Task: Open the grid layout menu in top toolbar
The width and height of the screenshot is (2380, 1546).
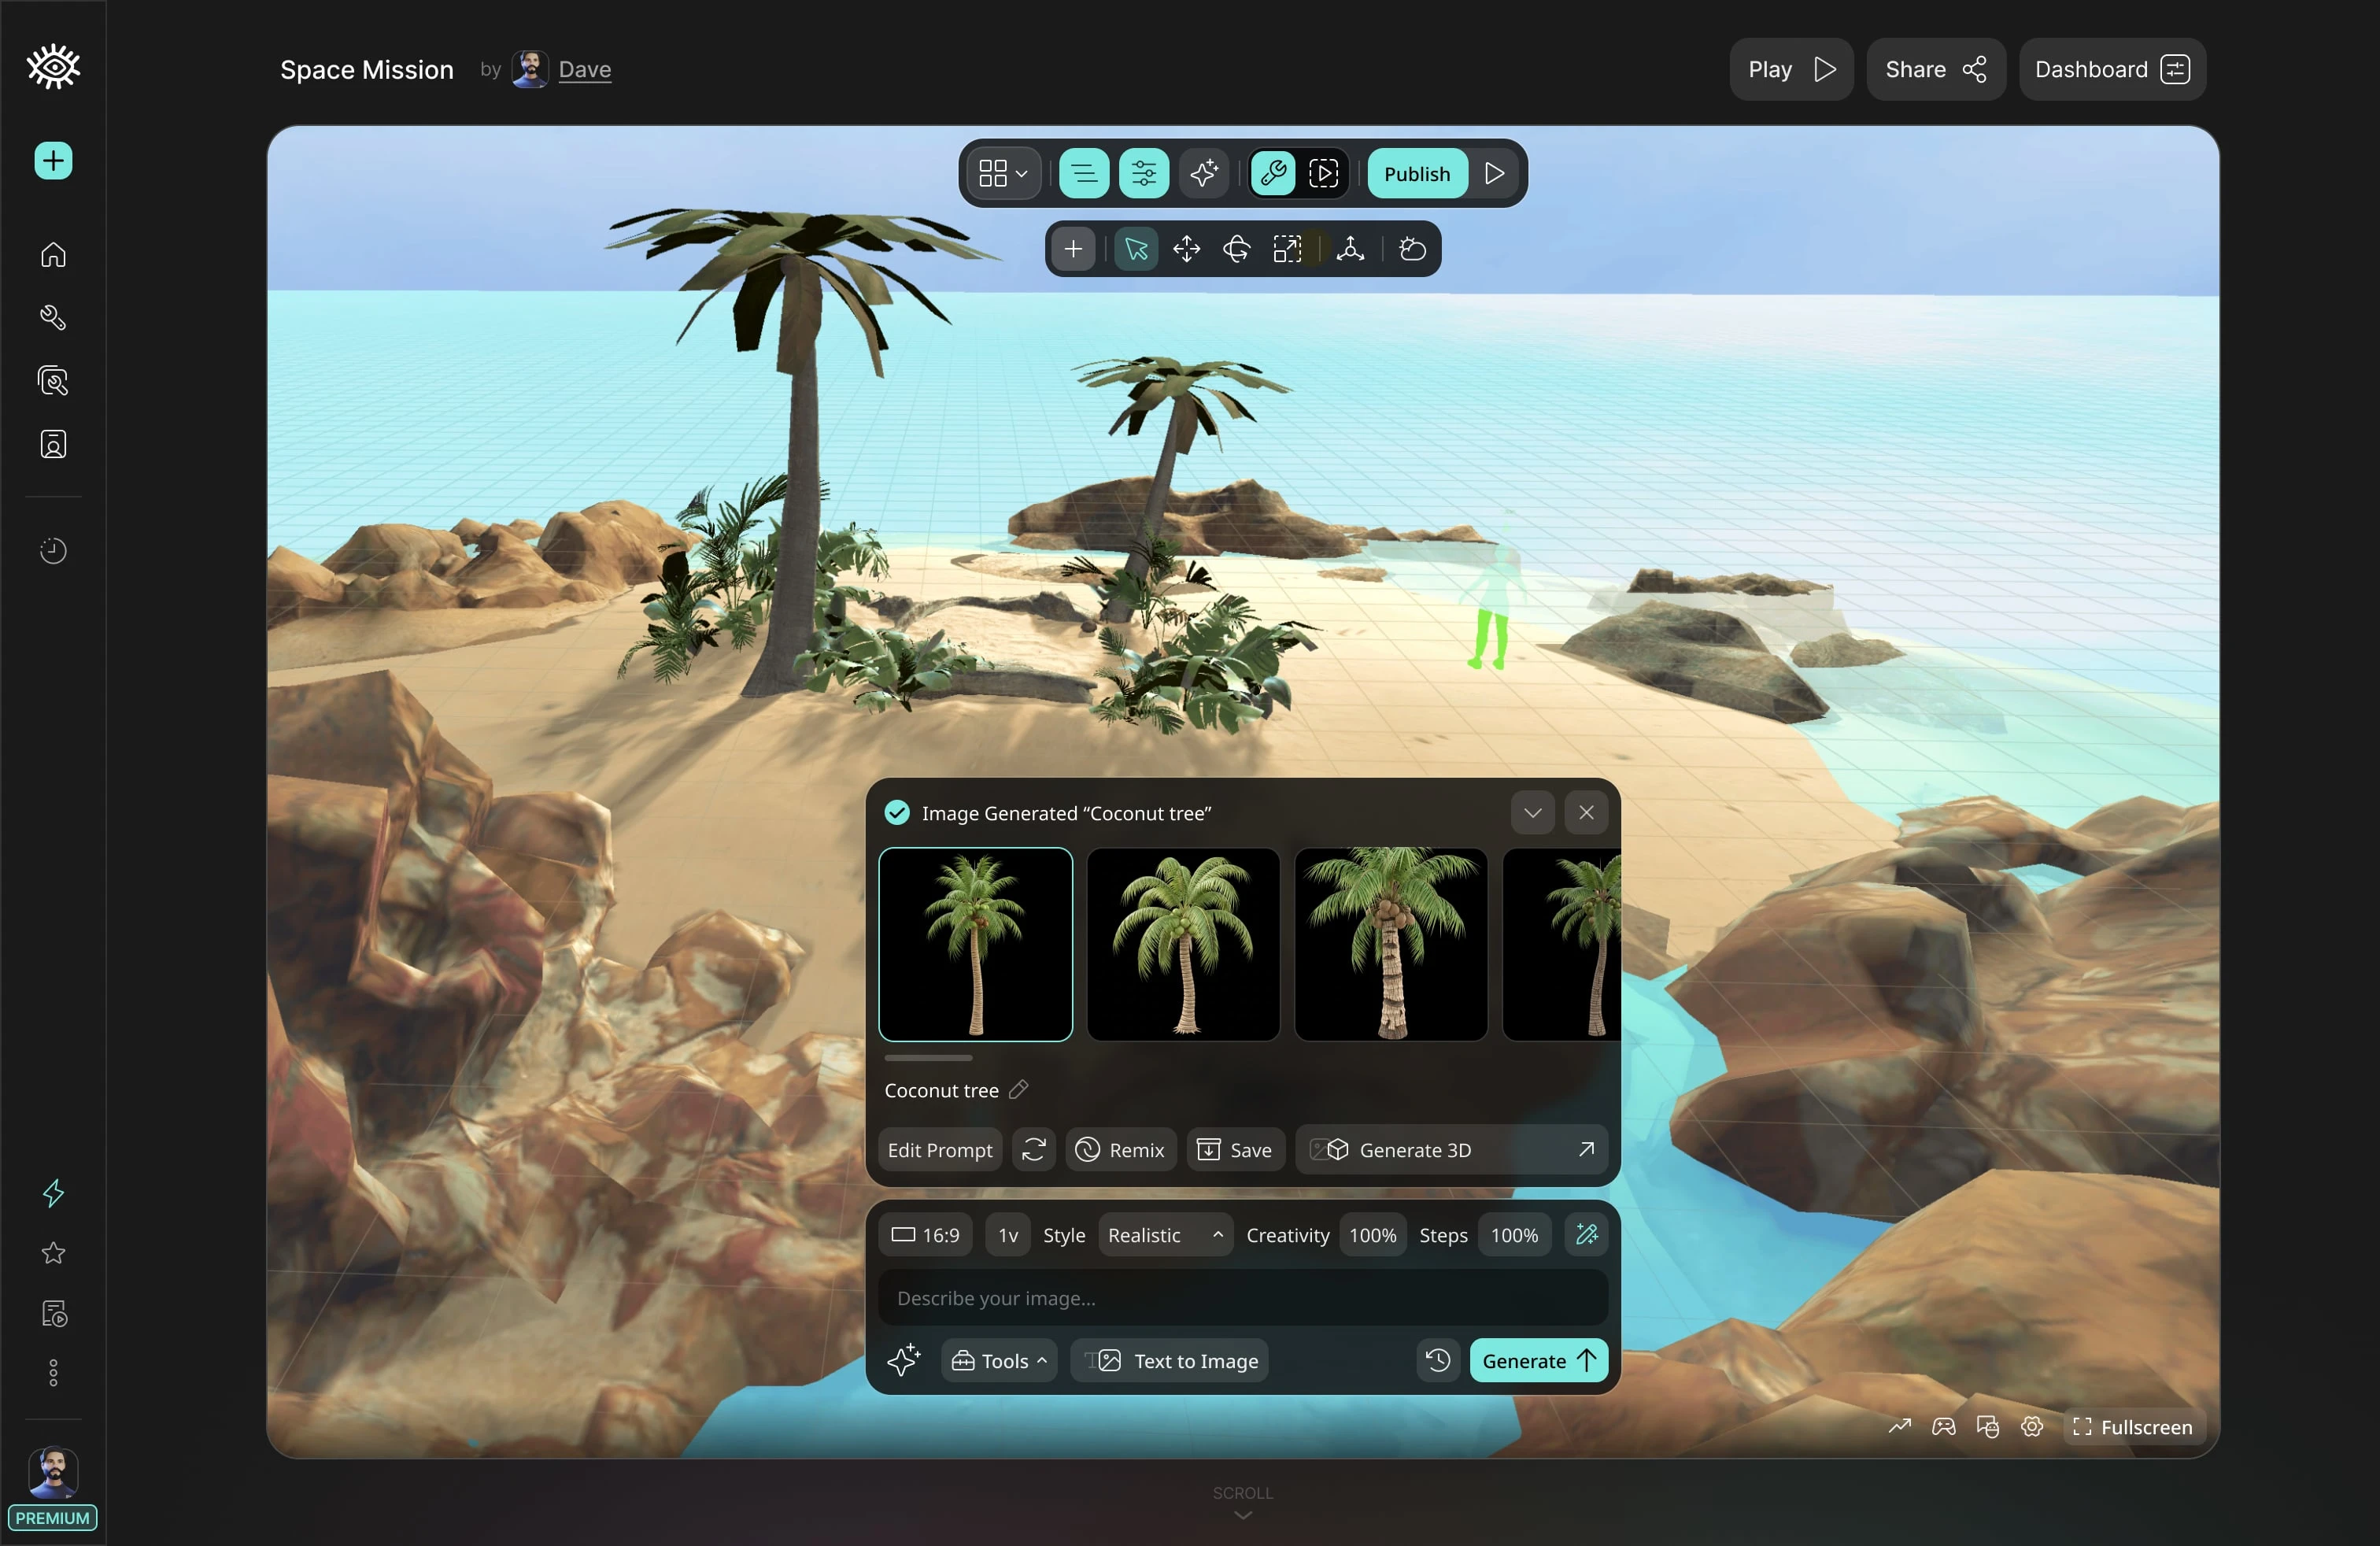Action: tap(1003, 174)
